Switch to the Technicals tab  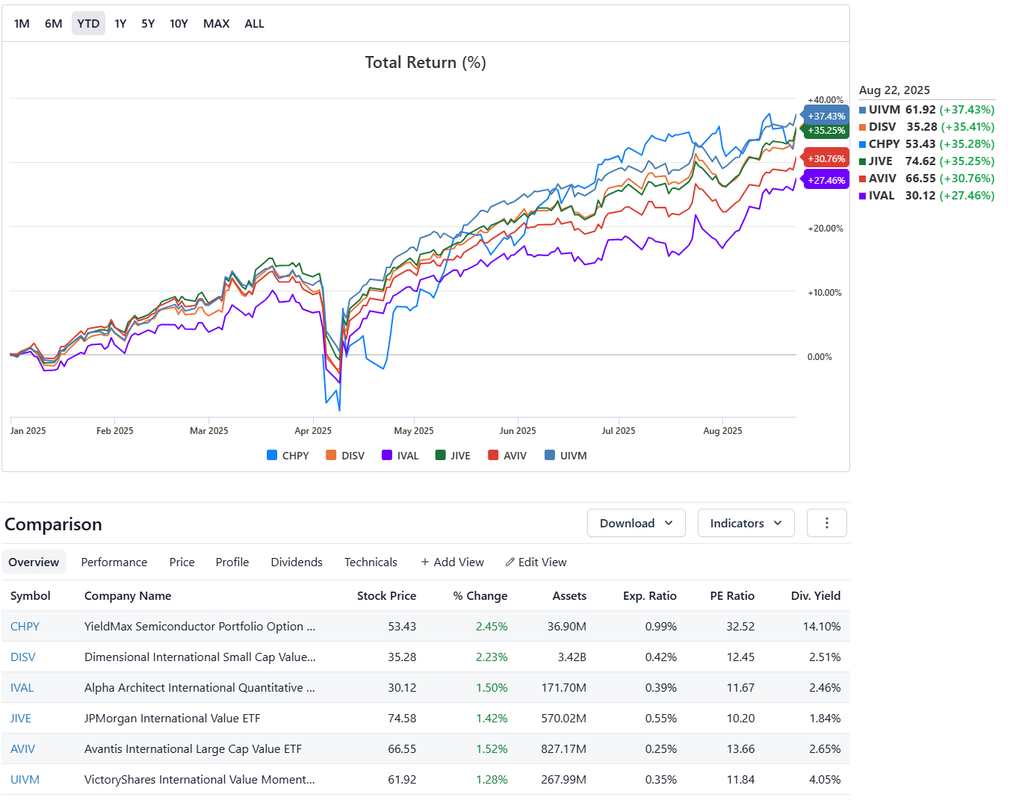[370, 562]
